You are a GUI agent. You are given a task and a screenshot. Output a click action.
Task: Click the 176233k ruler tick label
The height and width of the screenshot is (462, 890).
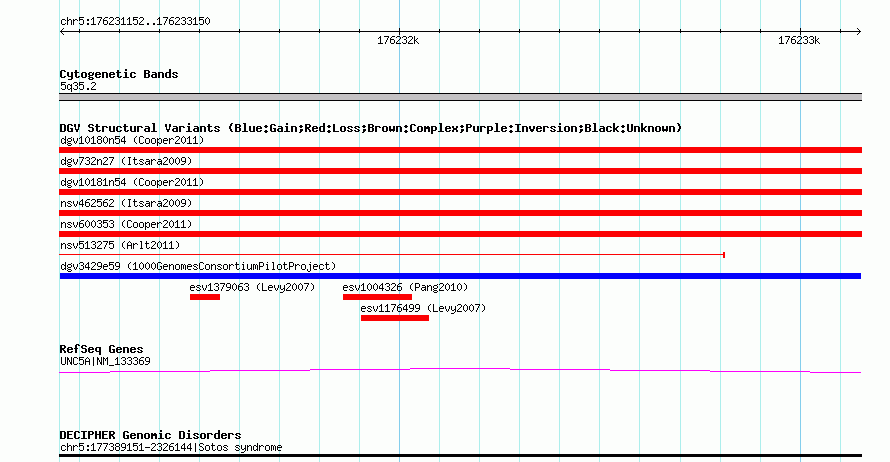click(799, 41)
